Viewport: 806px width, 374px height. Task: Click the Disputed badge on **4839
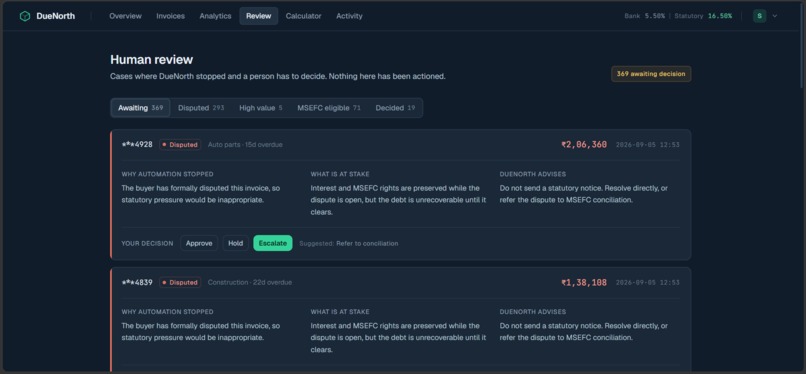point(180,283)
